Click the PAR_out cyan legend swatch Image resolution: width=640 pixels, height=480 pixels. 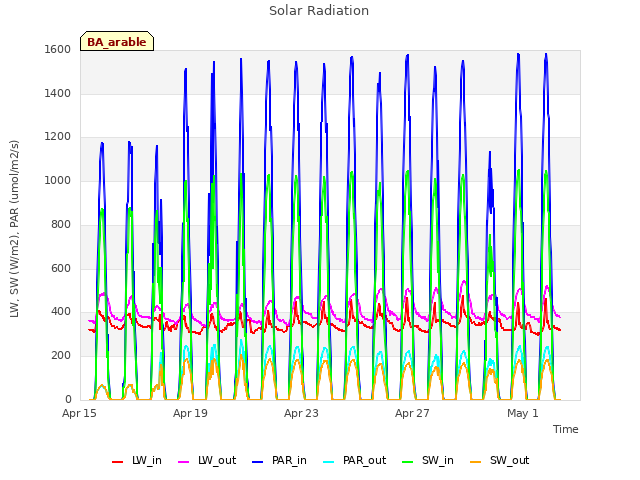pyautogui.click(x=329, y=462)
